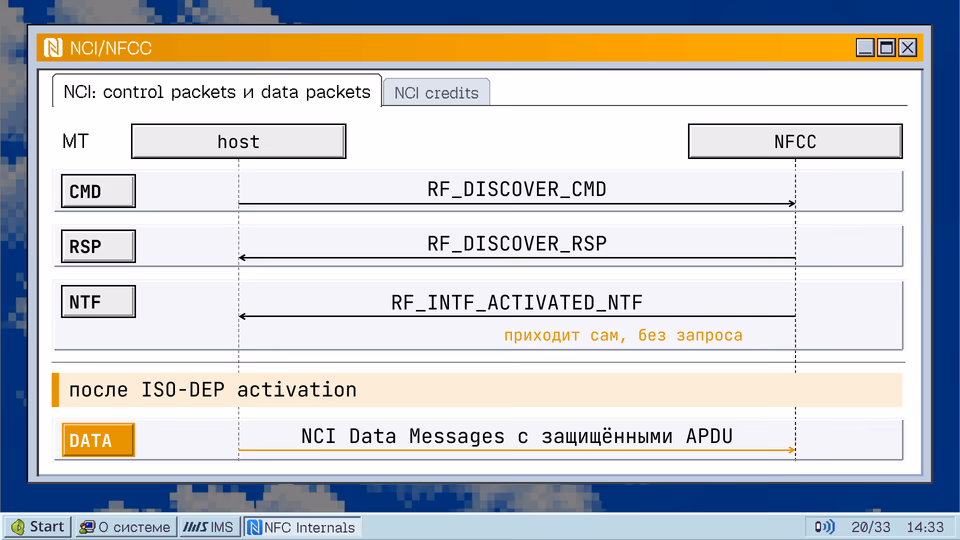Screen dimensions: 960x540
Task: Click the NFC logo icon in title bar
Action: 53,48
